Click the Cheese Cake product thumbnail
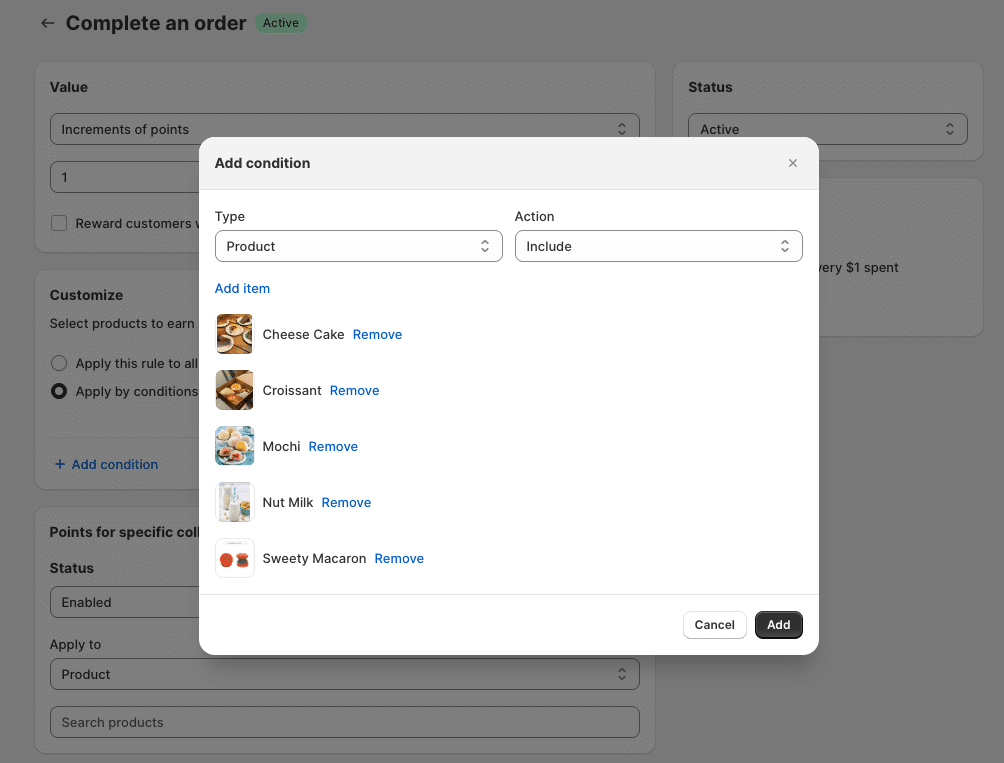1004x763 pixels. coord(235,334)
